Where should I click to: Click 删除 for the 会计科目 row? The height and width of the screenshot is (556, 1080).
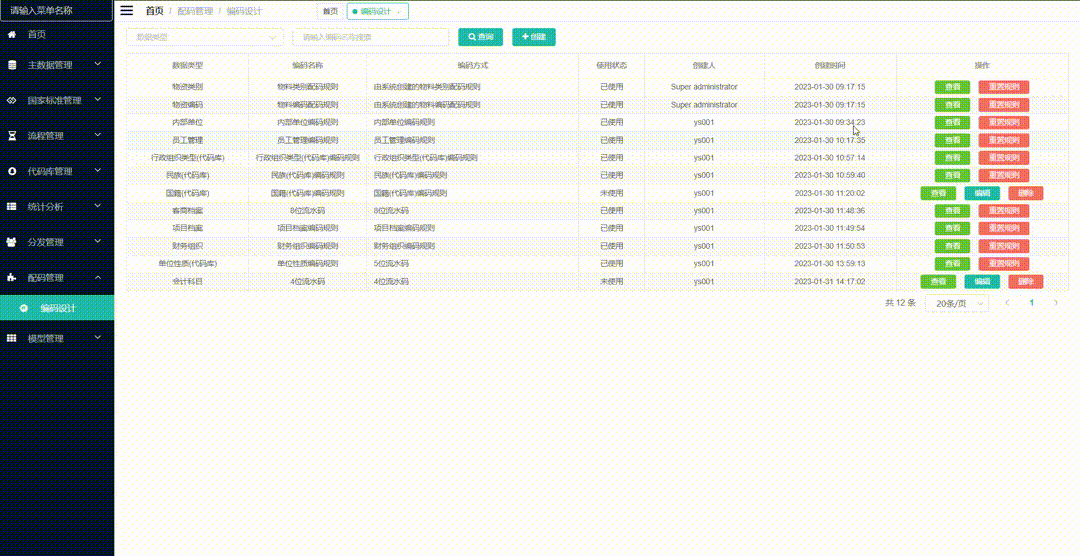[x=1025, y=282]
